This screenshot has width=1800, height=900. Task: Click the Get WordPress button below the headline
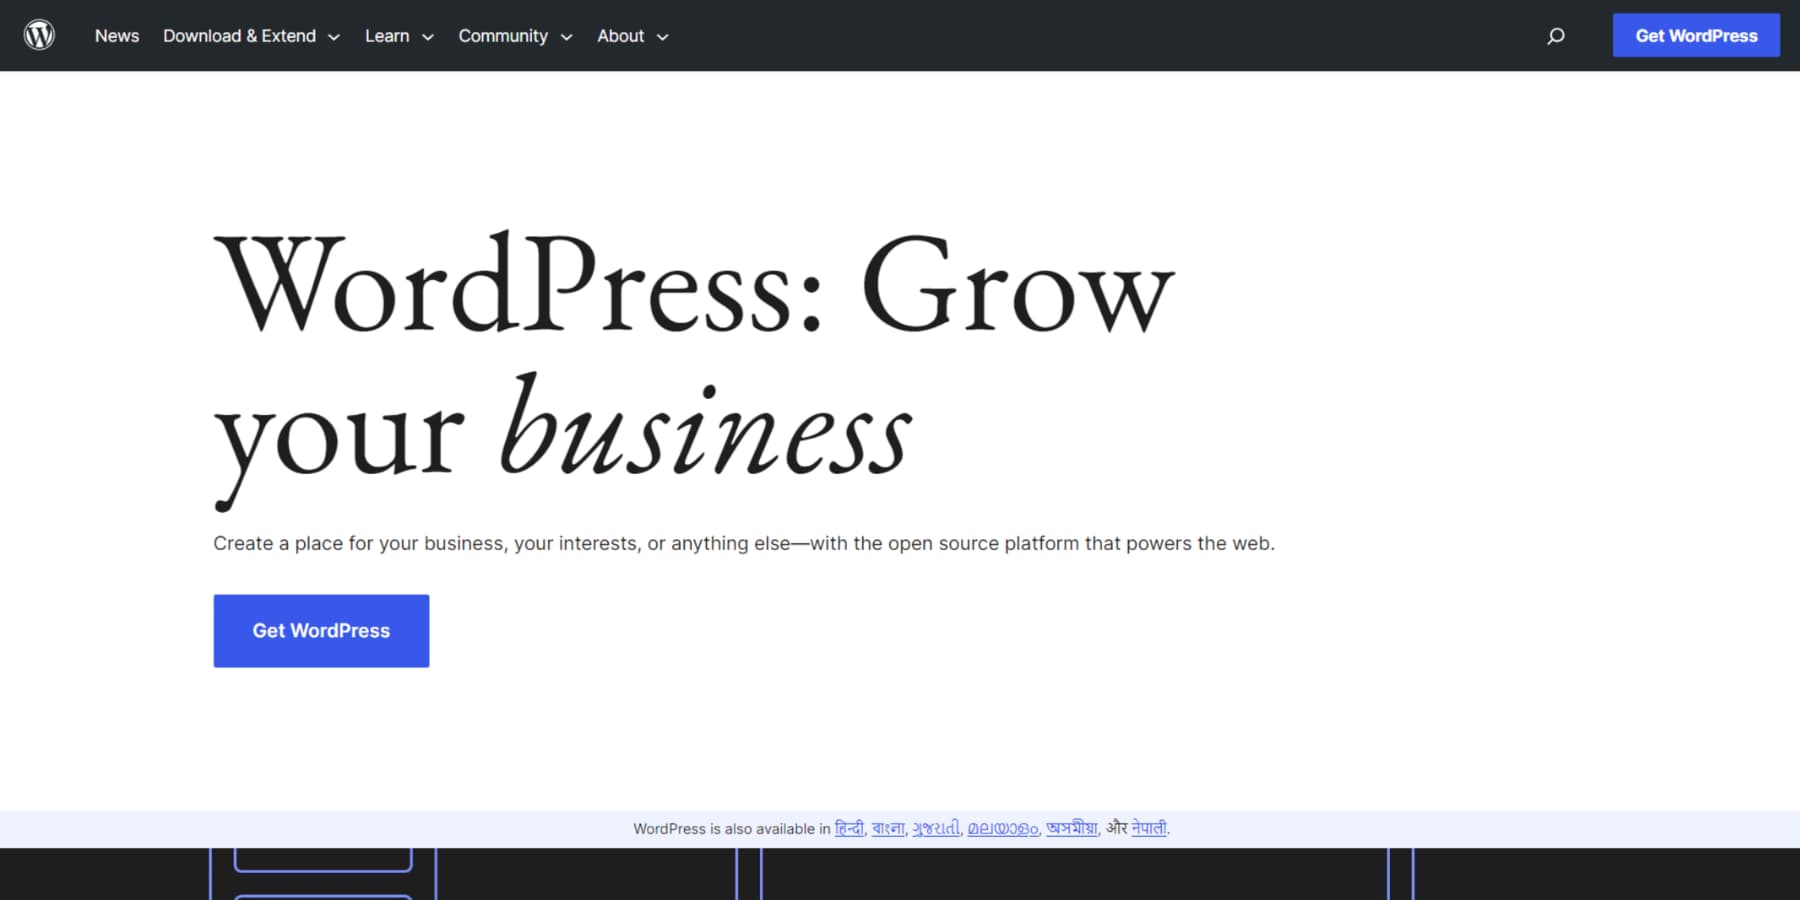[x=321, y=630]
